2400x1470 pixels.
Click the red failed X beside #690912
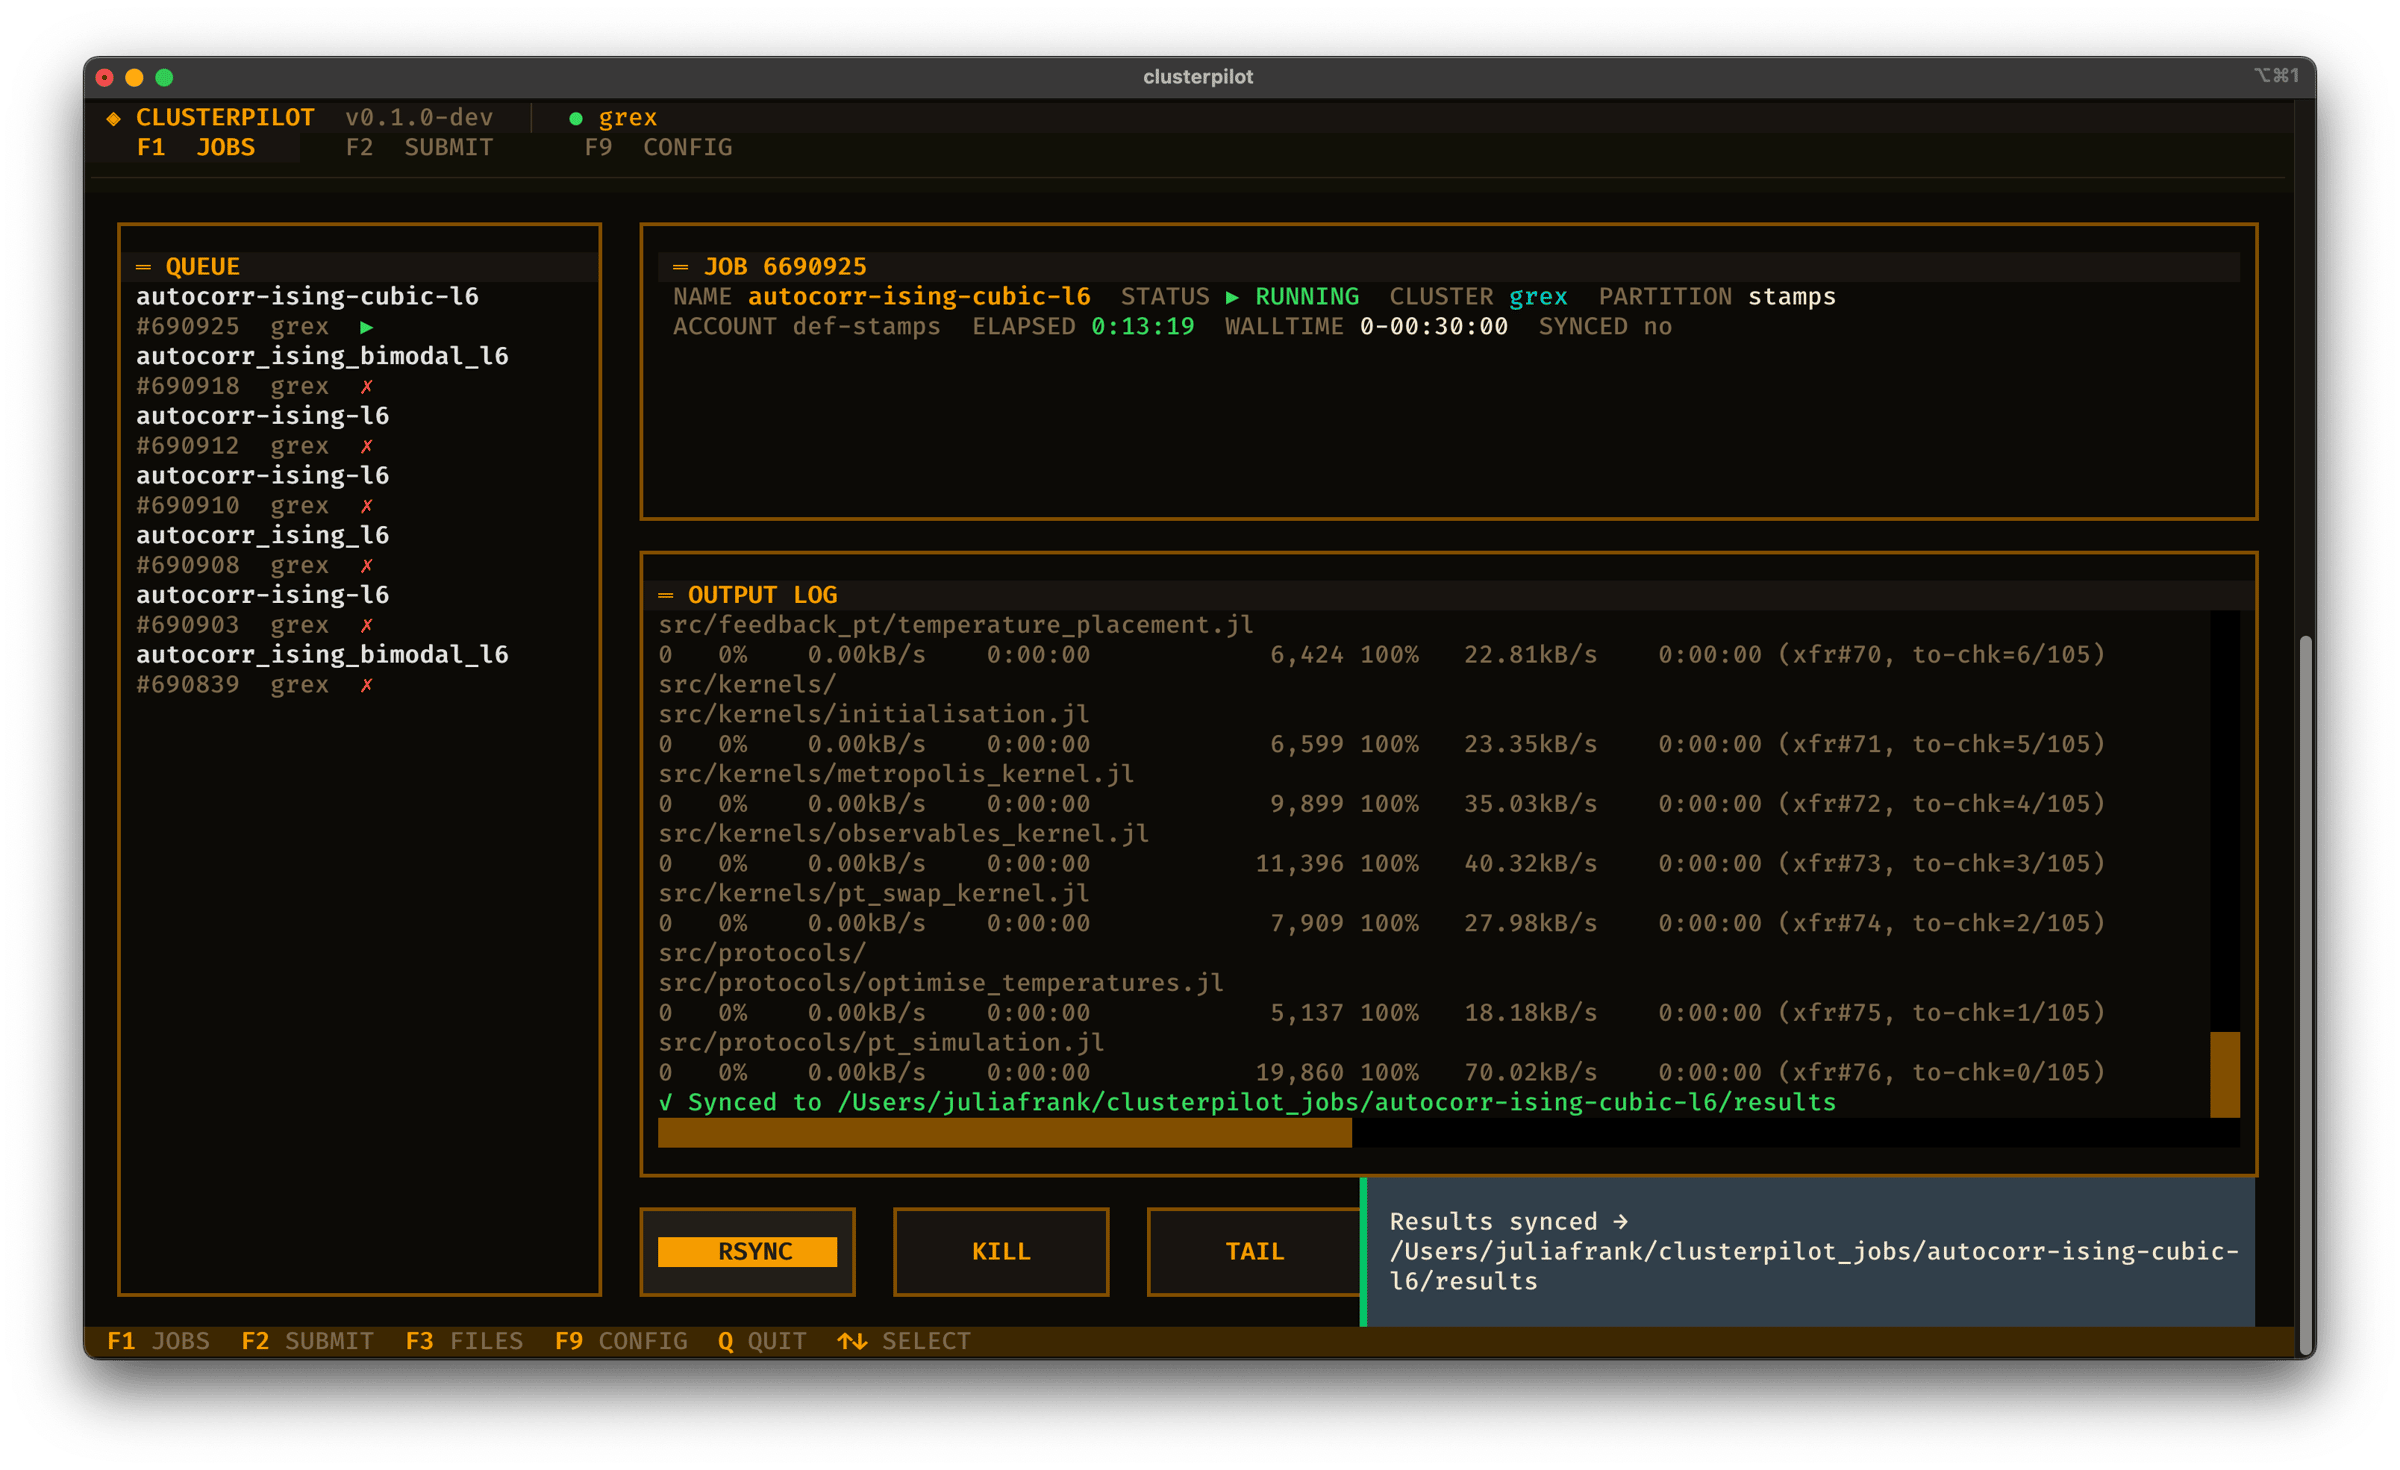(366, 446)
